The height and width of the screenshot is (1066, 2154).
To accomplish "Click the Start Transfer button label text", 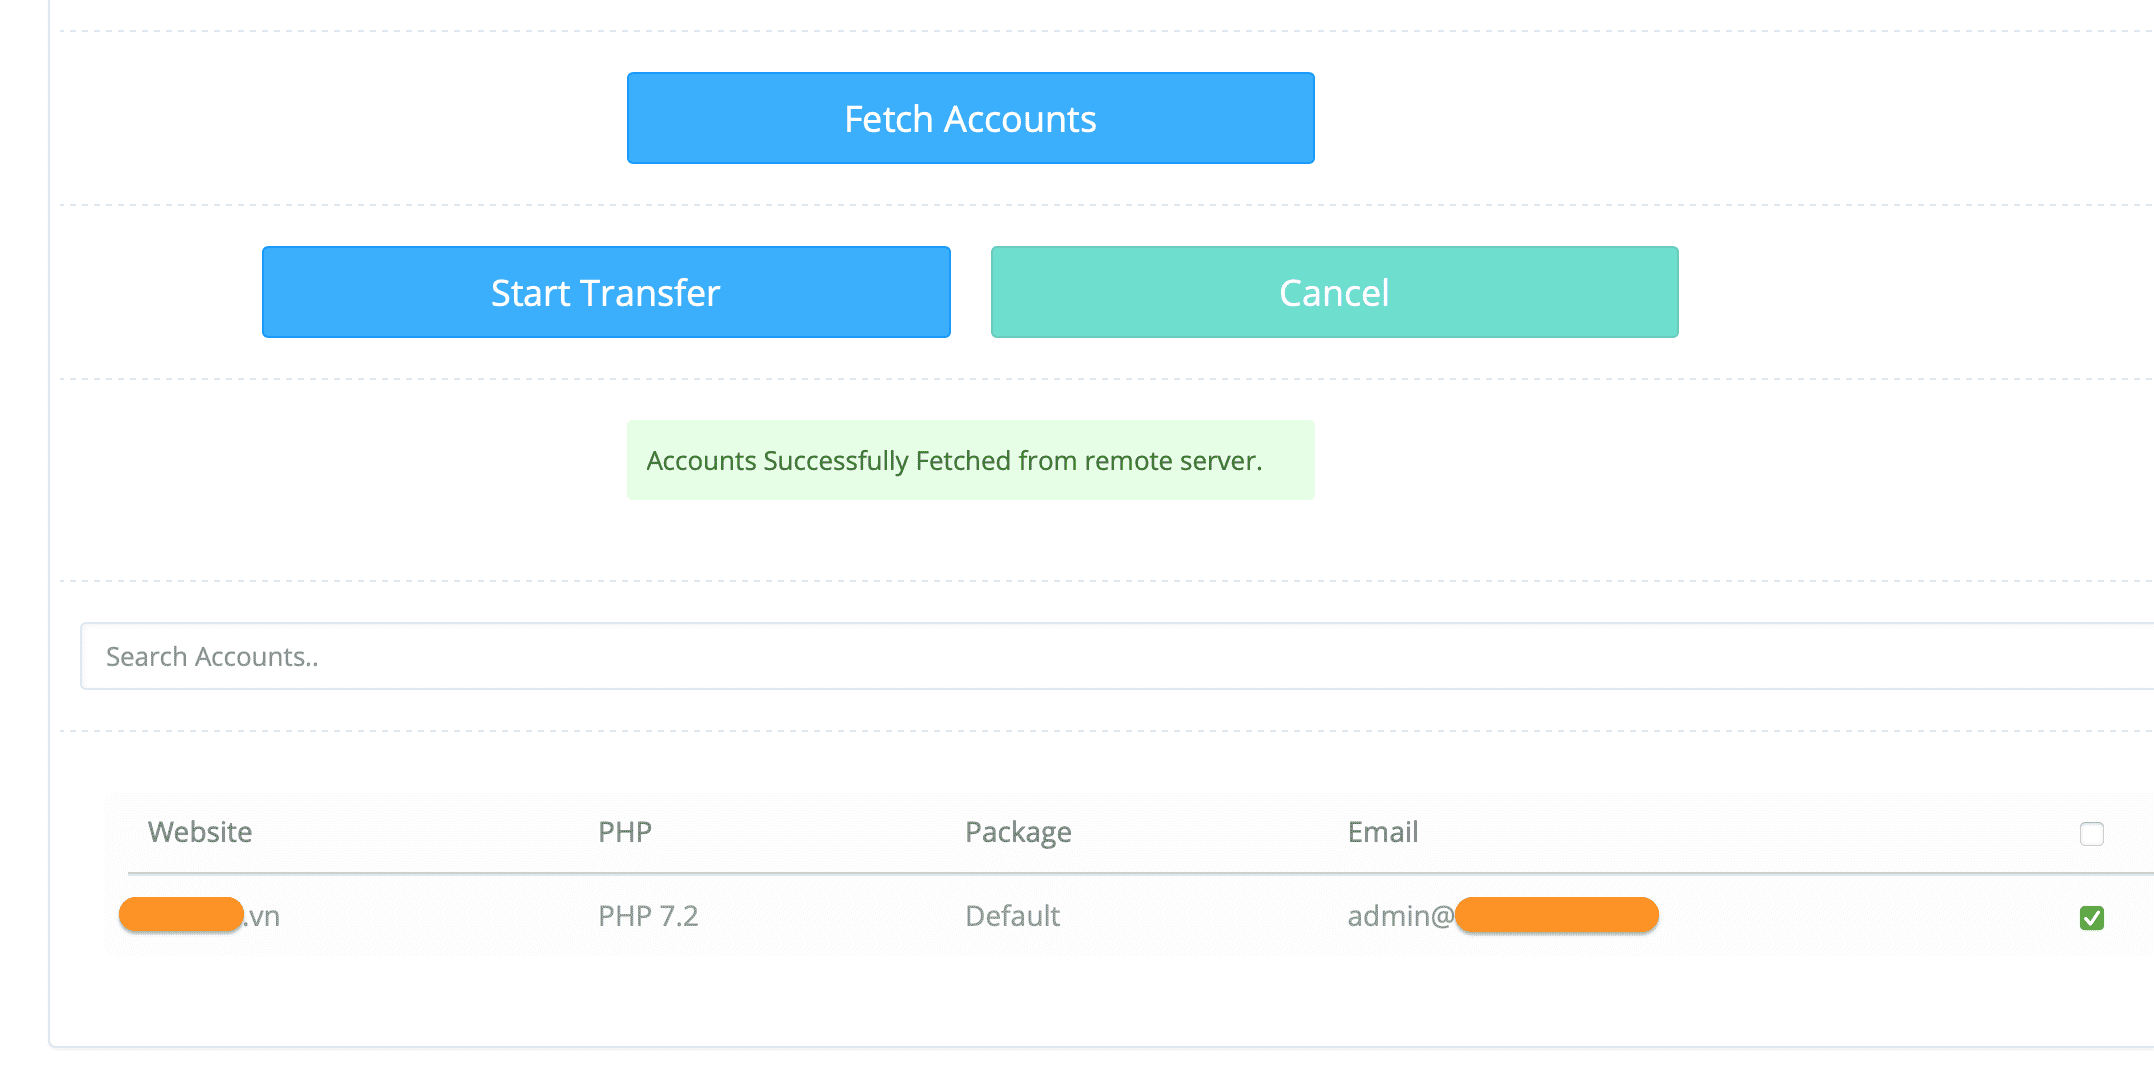I will point(605,293).
